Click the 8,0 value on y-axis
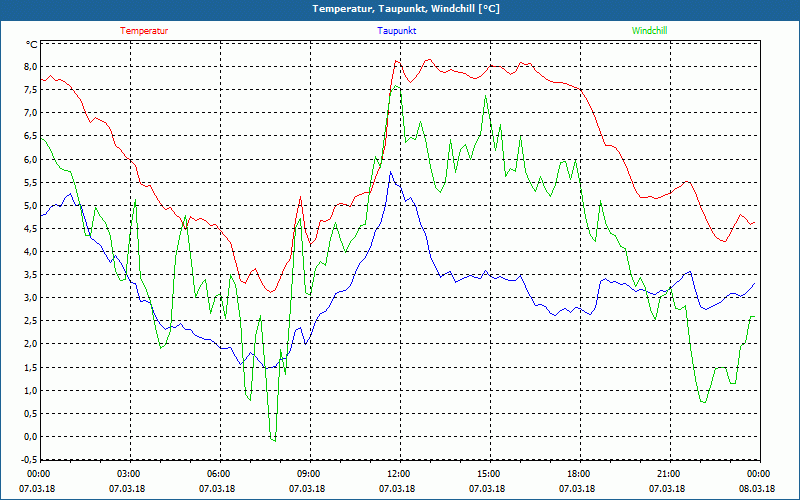This screenshot has height=500, width=800. 30,66
